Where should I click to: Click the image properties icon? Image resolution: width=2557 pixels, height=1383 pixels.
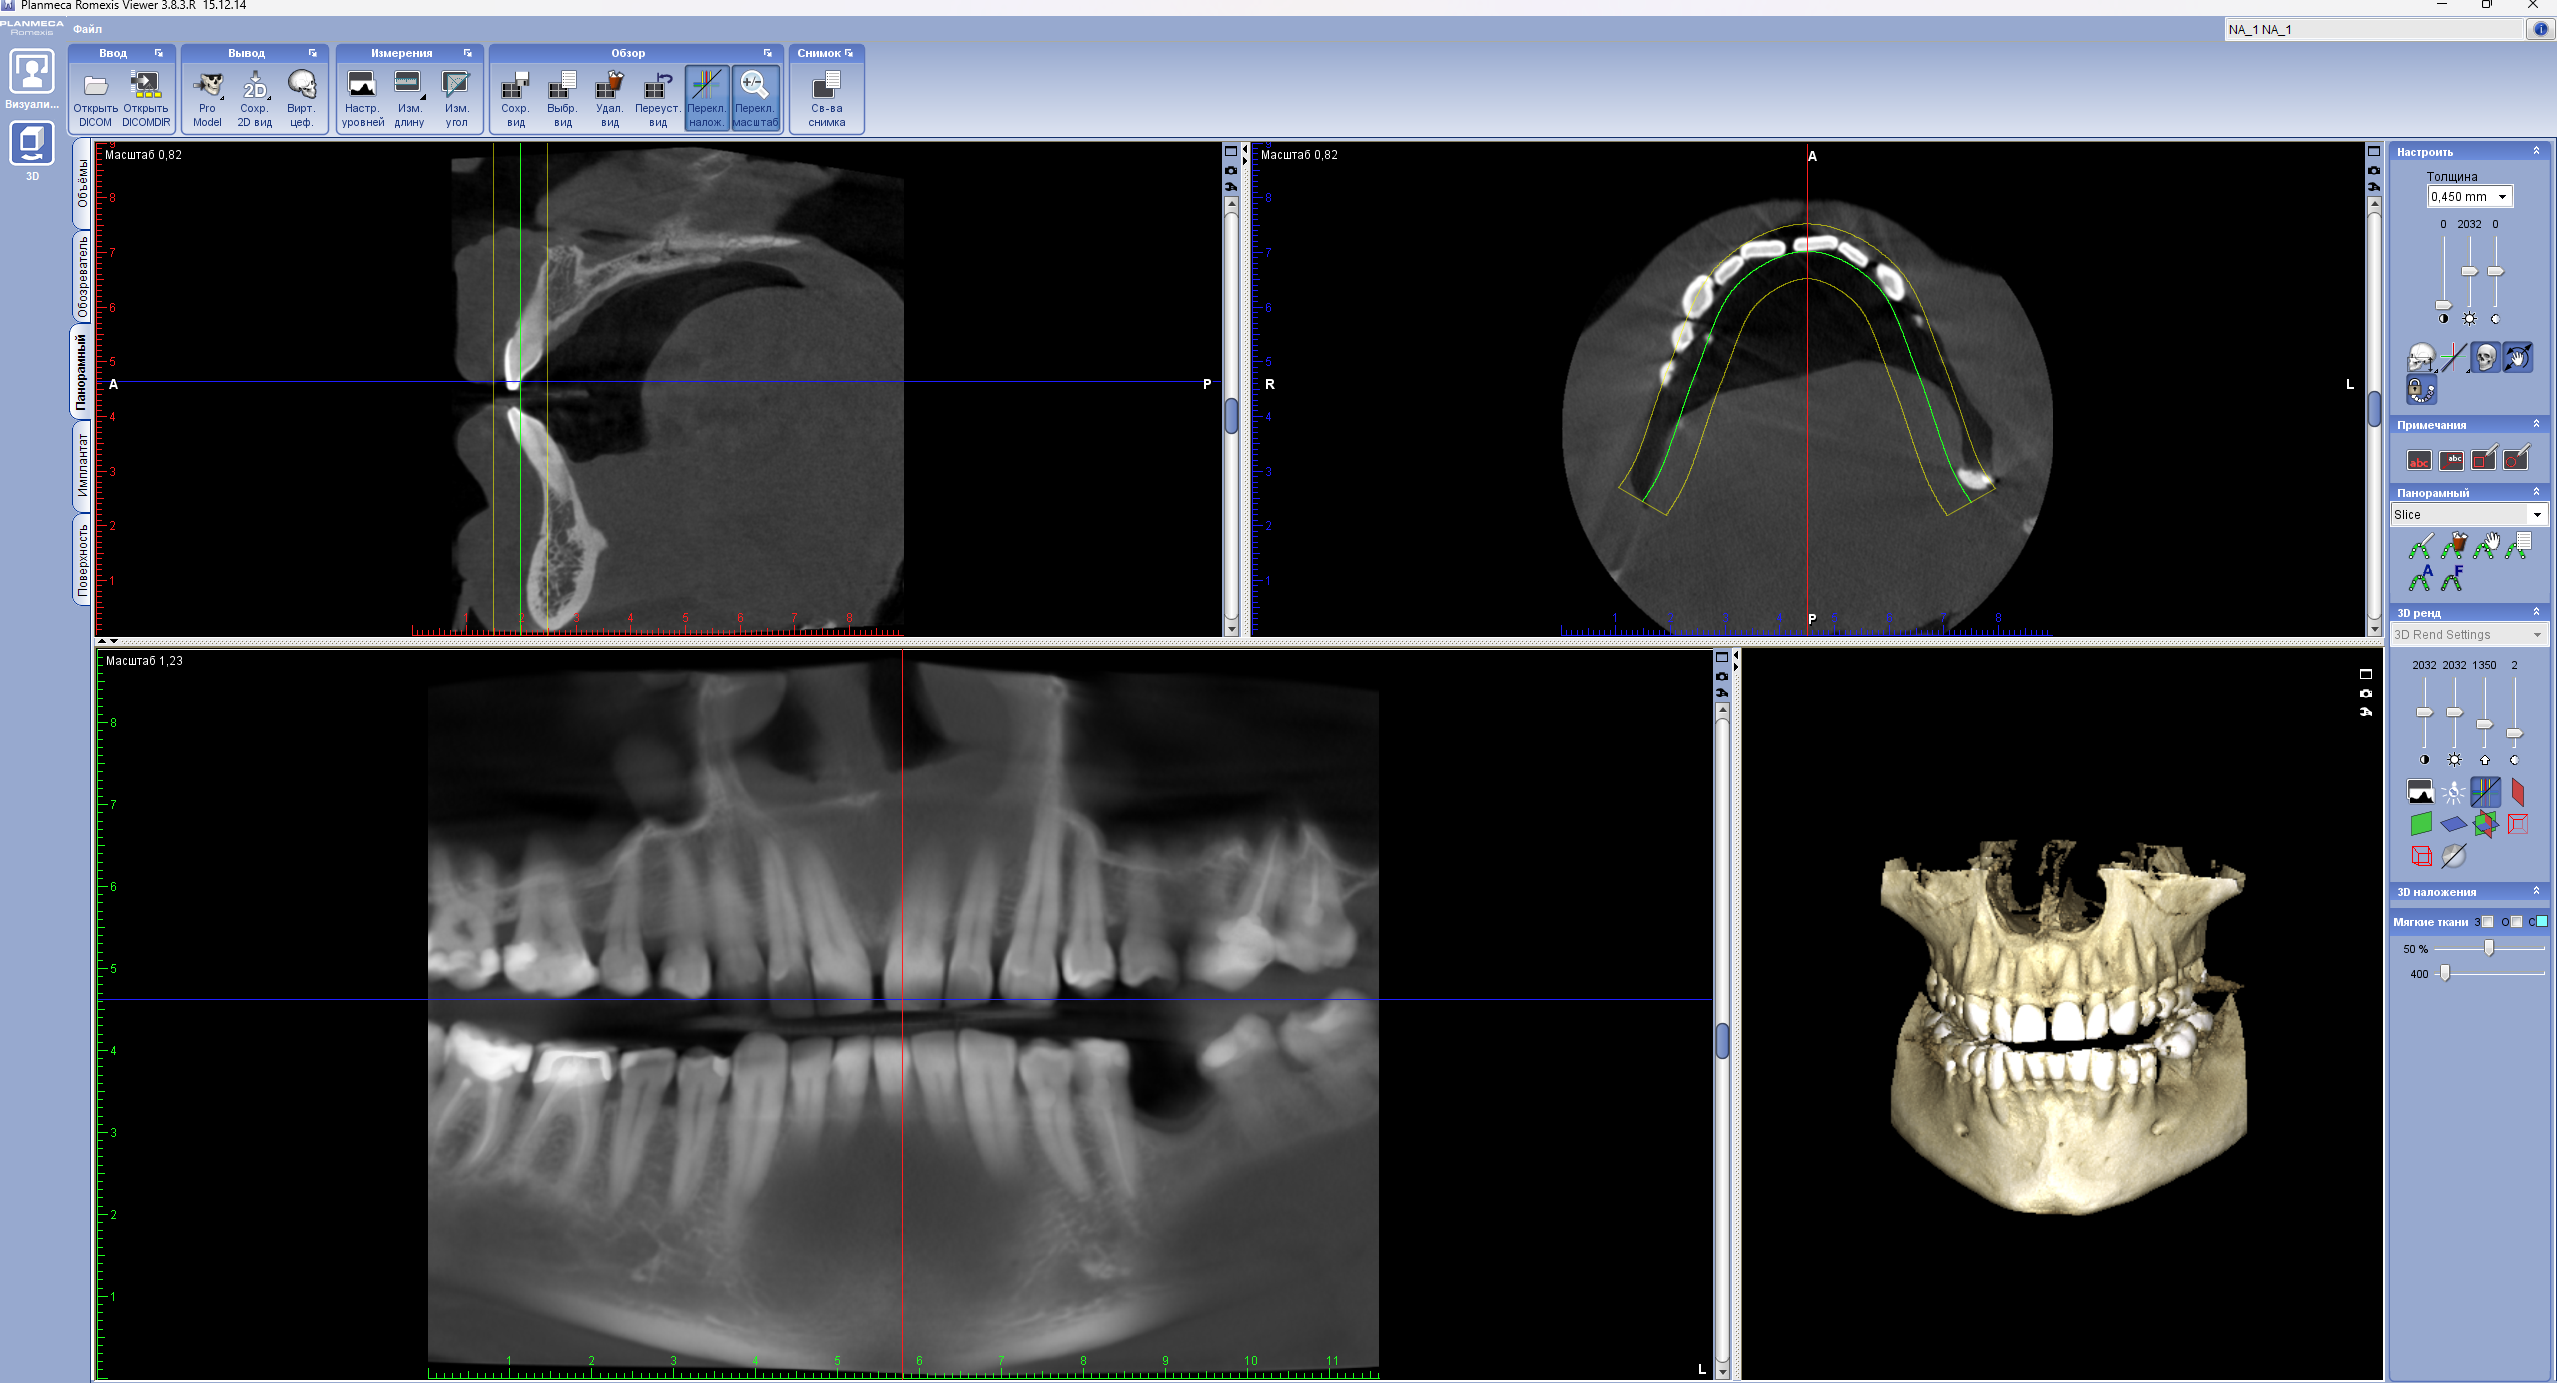[x=827, y=98]
